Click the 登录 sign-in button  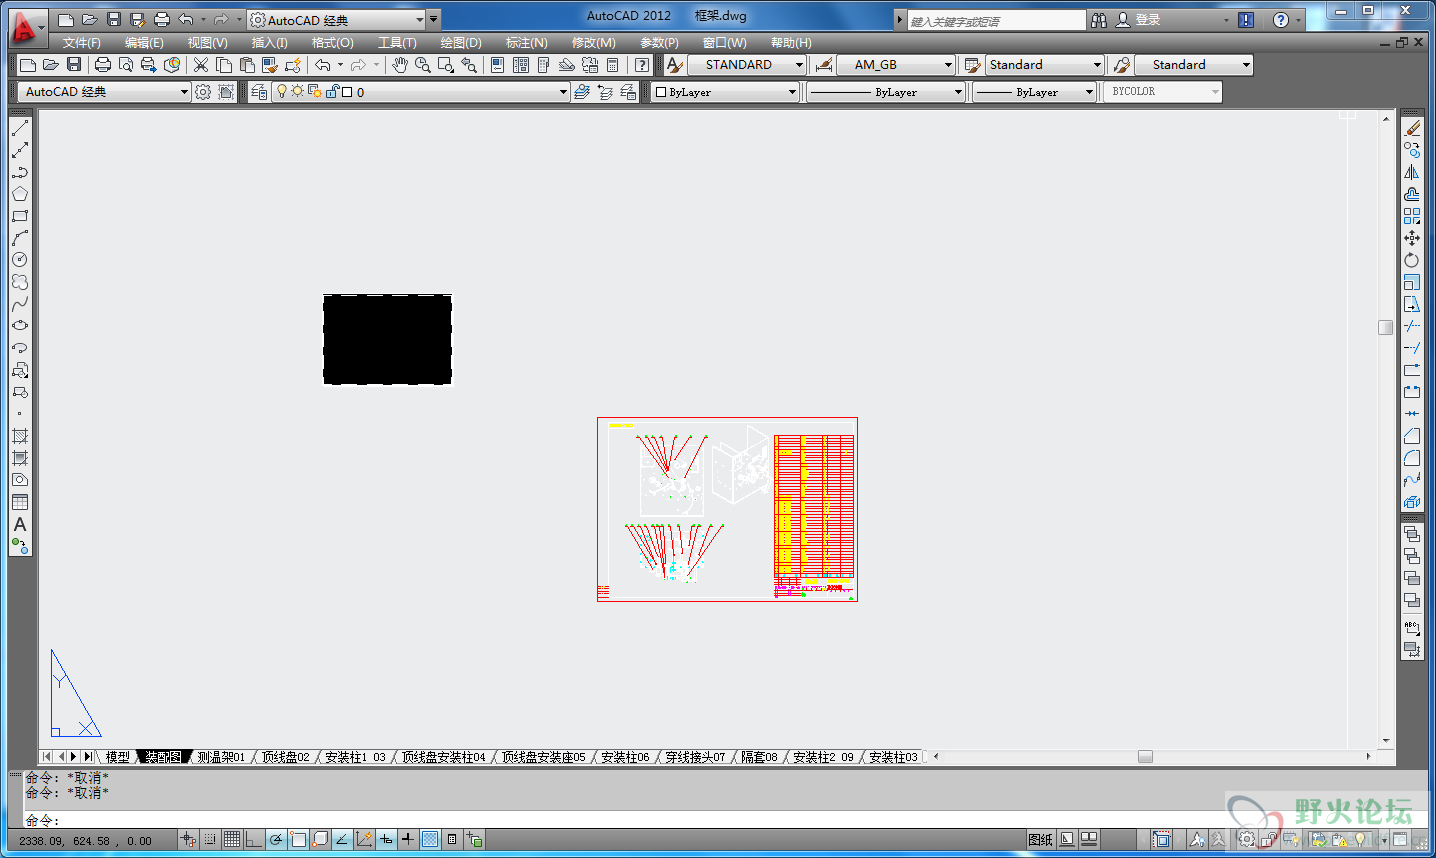(x=1139, y=20)
